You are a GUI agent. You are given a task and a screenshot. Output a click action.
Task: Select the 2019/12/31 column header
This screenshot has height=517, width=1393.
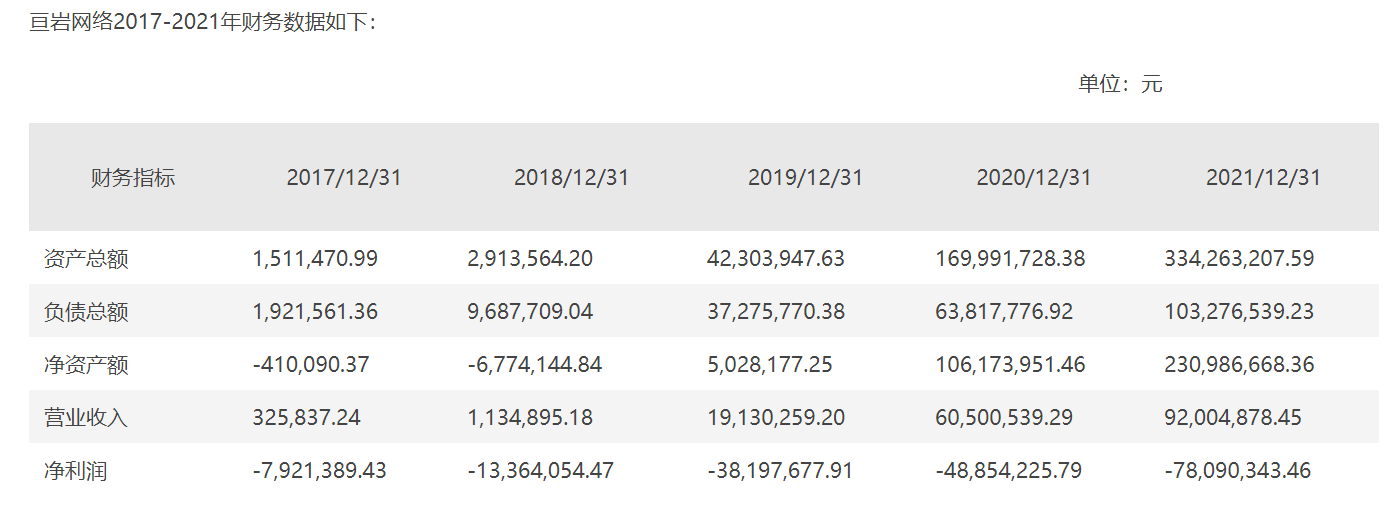pos(805,178)
